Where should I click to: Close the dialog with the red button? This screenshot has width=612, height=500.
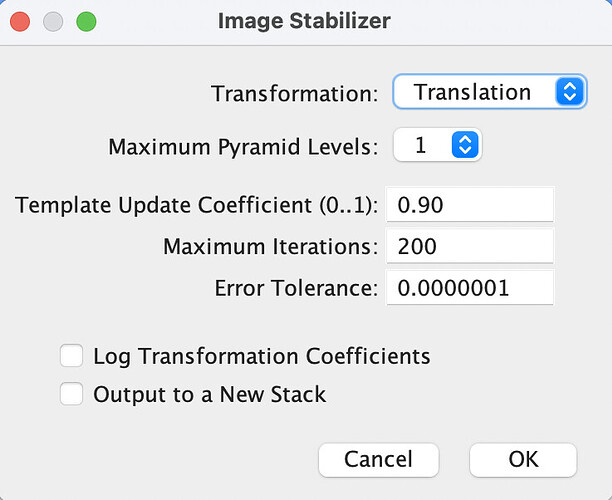tap(20, 20)
